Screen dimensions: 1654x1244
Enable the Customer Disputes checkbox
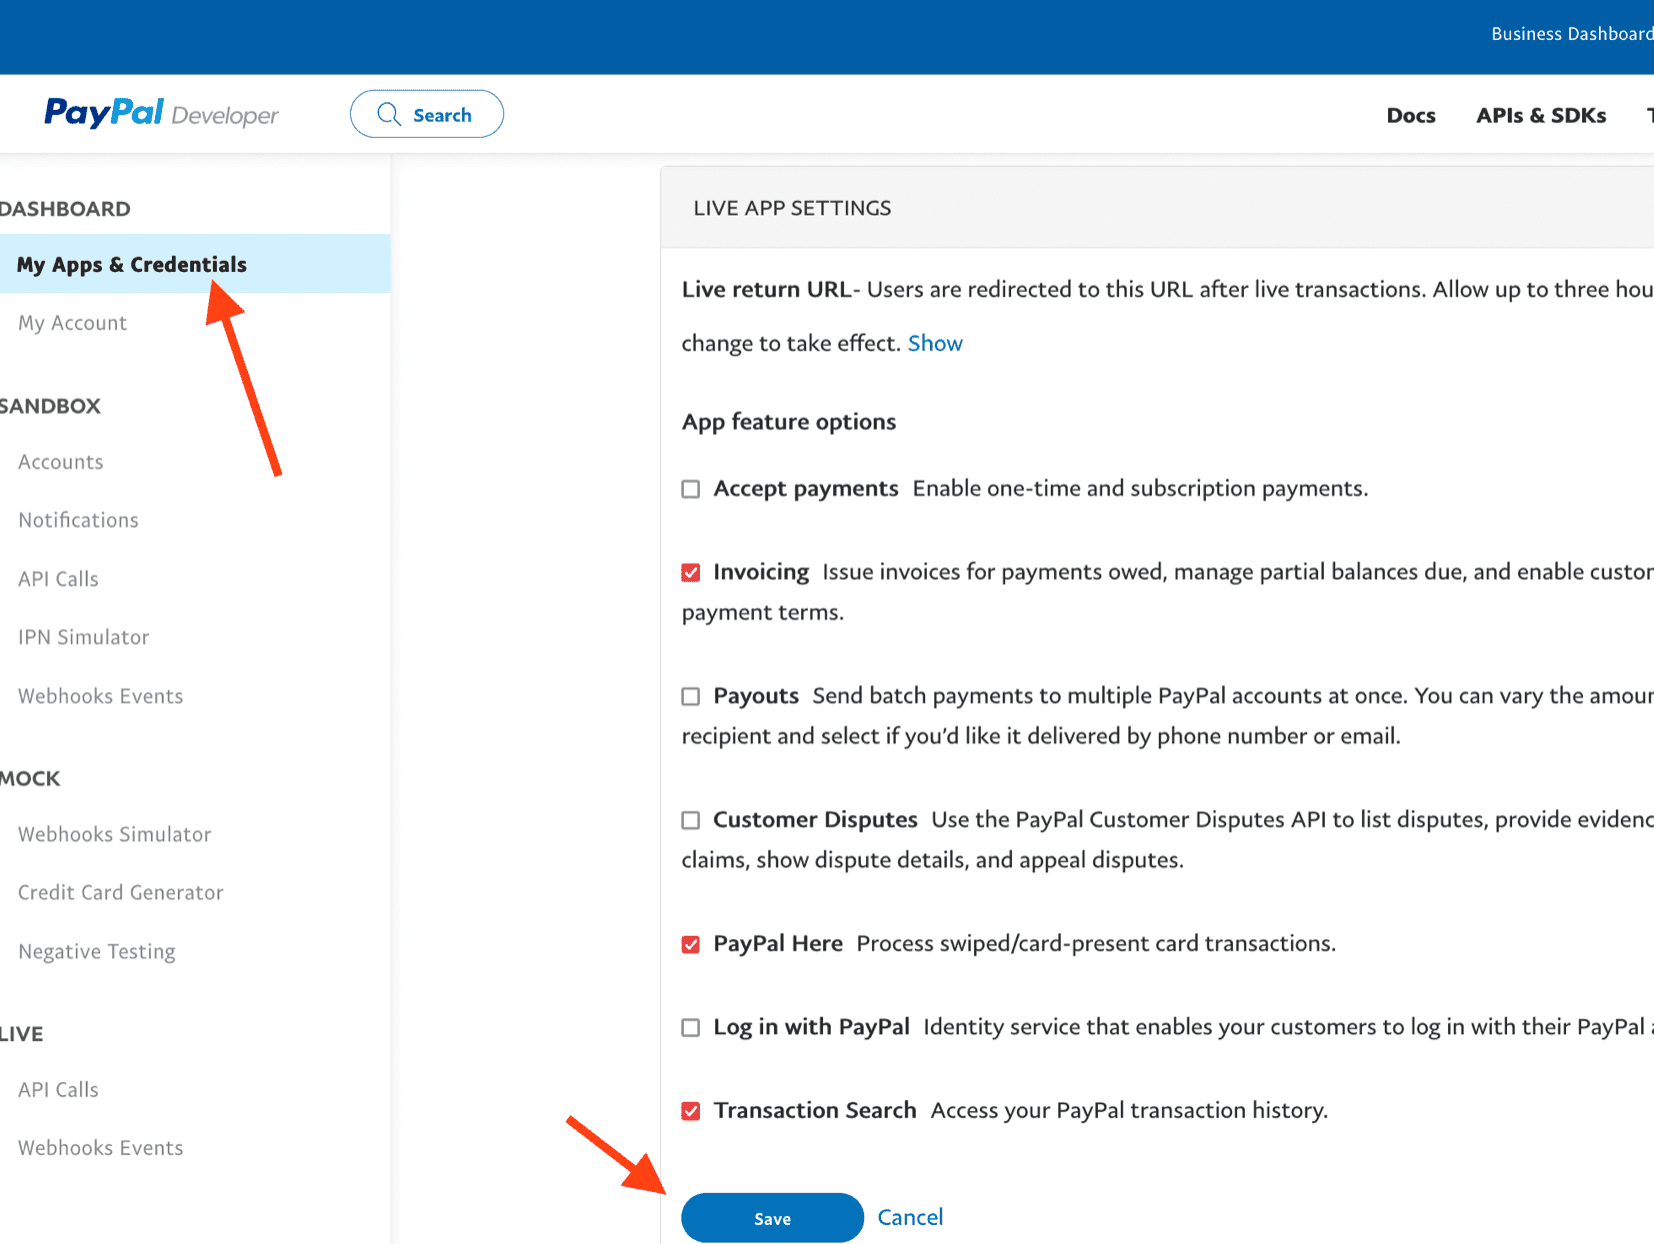(x=691, y=820)
